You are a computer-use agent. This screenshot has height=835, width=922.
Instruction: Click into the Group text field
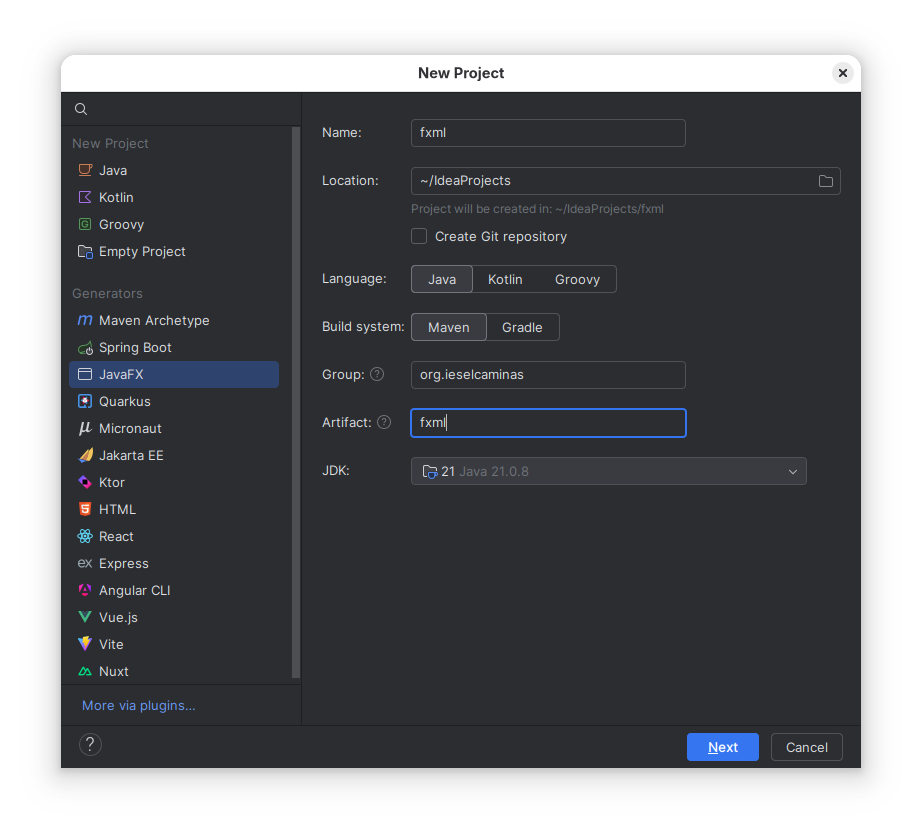coord(548,375)
